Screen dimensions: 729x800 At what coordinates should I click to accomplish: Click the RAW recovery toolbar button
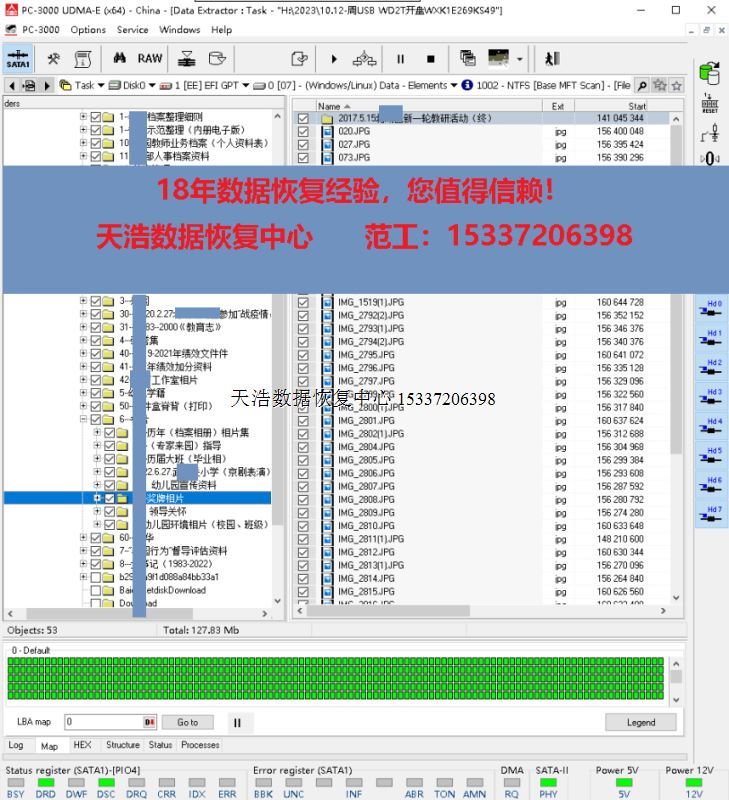click(x=150, y=58)
